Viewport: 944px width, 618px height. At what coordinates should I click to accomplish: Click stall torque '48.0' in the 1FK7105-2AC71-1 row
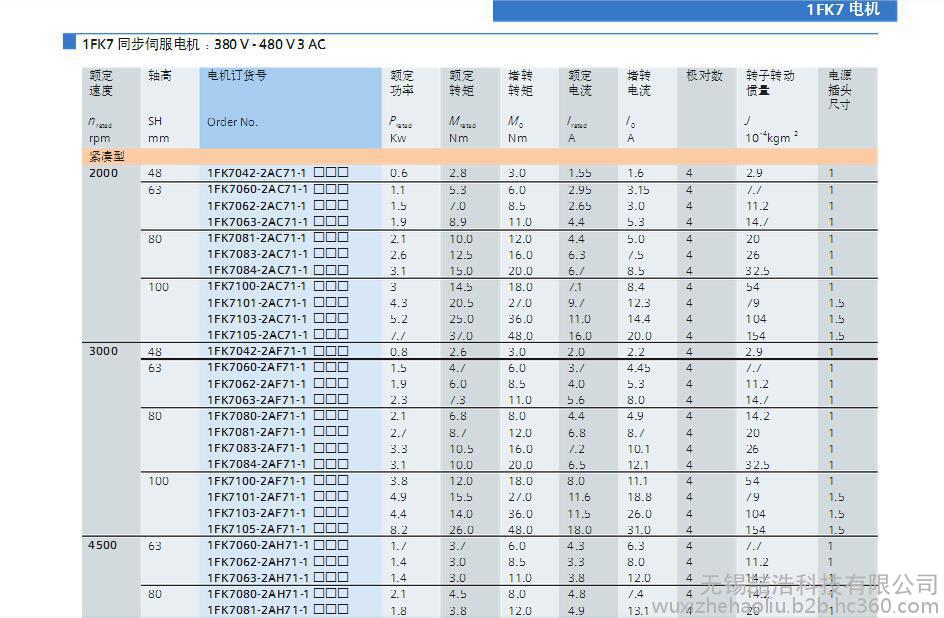coord(520,336)
